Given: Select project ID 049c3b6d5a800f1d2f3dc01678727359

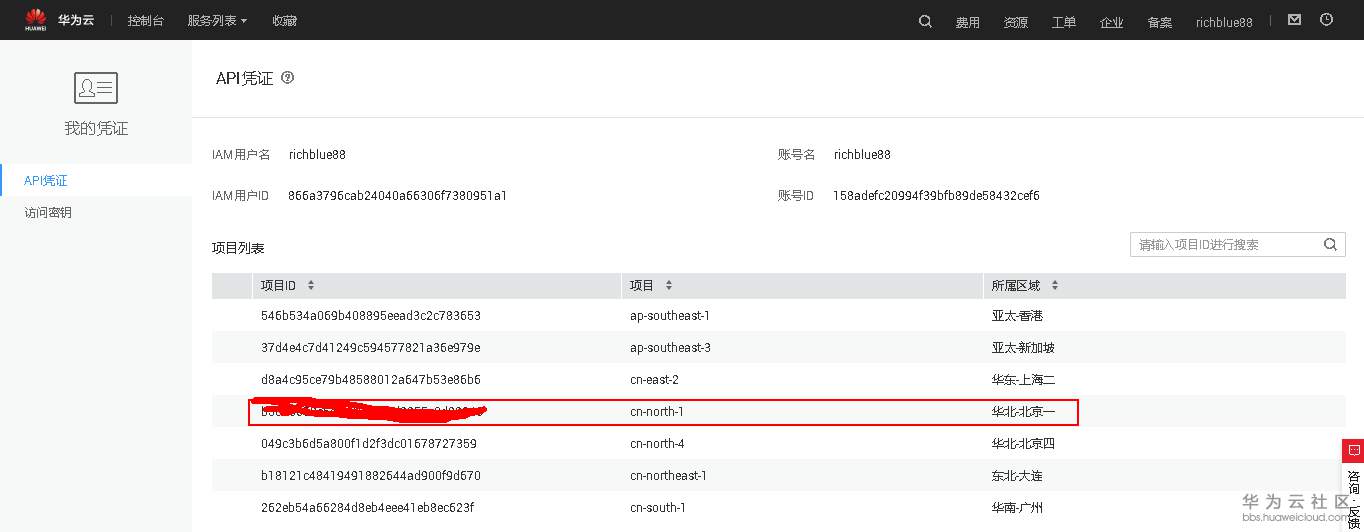Looking at the screenshot, I should pyautogui.click(x=369, y=444).
